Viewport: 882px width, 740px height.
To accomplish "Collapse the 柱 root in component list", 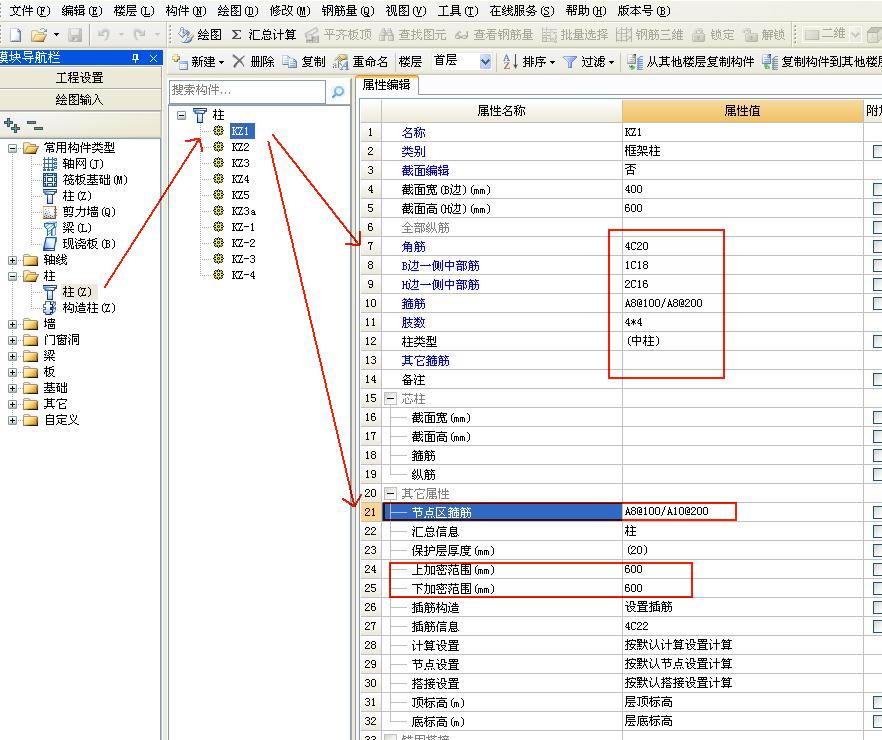I will coord(181,115).
